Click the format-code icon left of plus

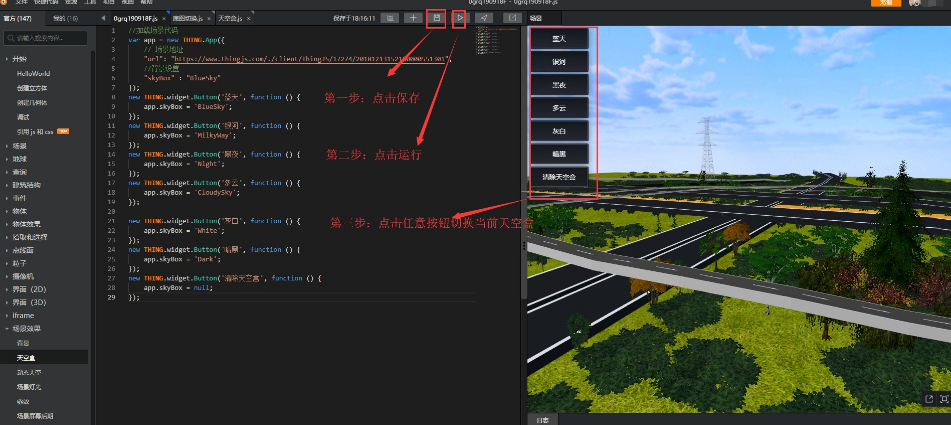(389, 18)
